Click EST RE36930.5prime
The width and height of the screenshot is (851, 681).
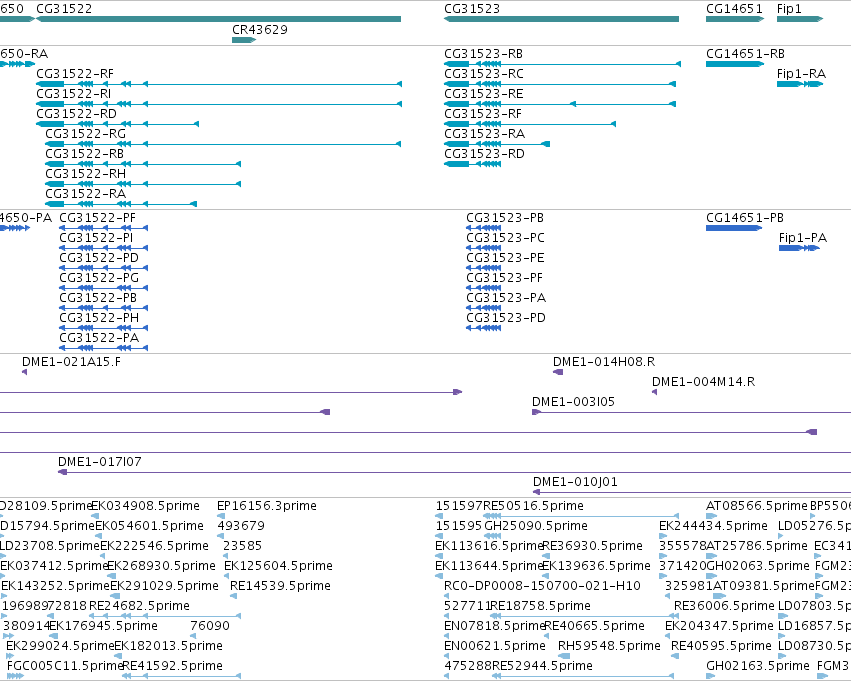tap(592, 546)
